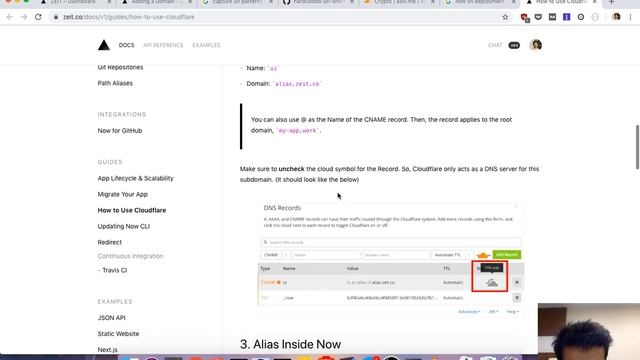
Task: Open the API REFERENCE header item
Action: point(163,45)
